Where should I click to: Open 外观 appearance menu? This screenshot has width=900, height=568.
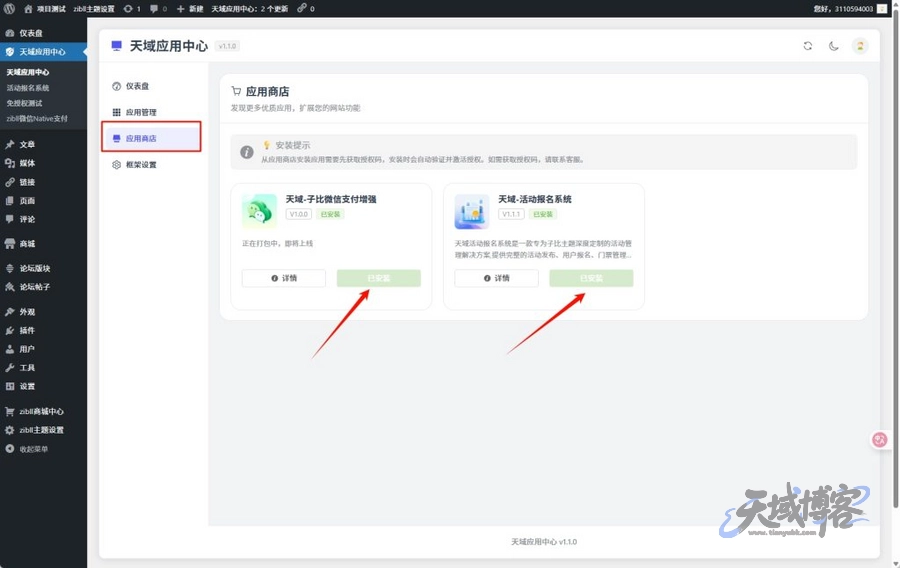[x=43, y=312]
